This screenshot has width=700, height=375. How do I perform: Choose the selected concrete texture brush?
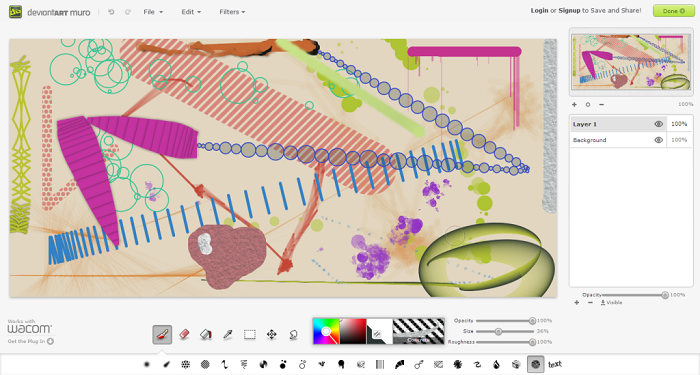pyautogui.click(x=536, y=364)
